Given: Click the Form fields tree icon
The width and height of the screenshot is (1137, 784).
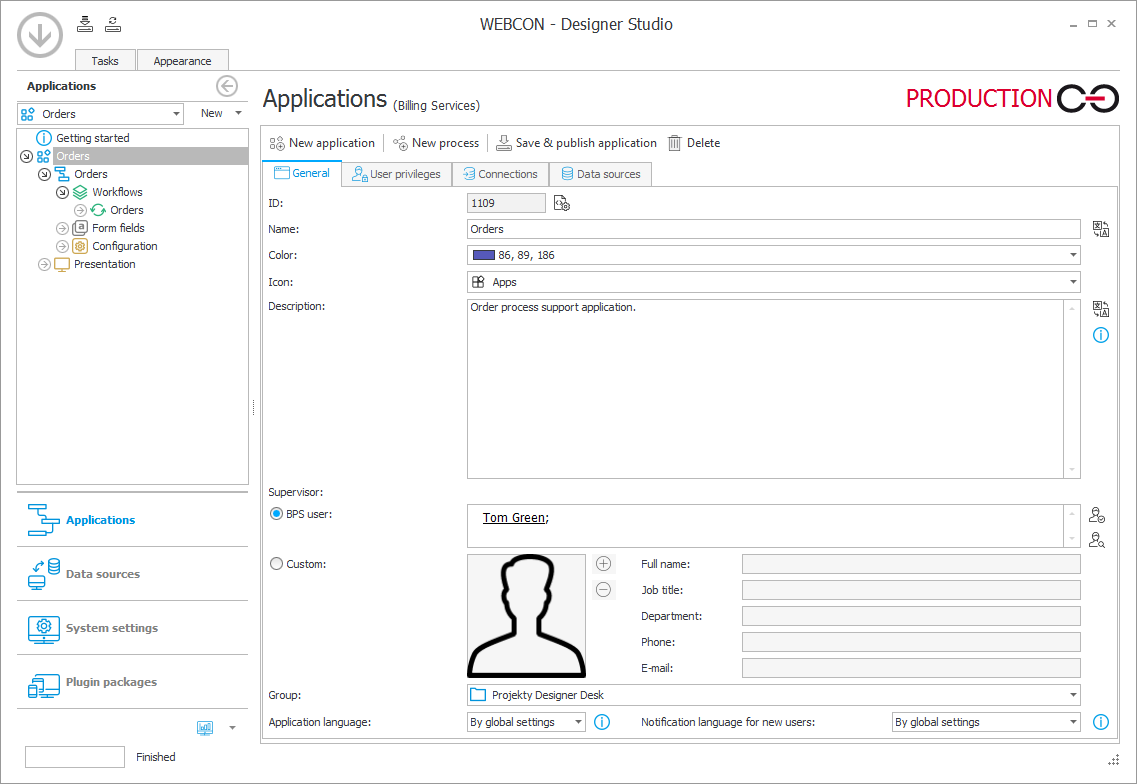Looking at the screenshot, I should (x=80, y=228).
